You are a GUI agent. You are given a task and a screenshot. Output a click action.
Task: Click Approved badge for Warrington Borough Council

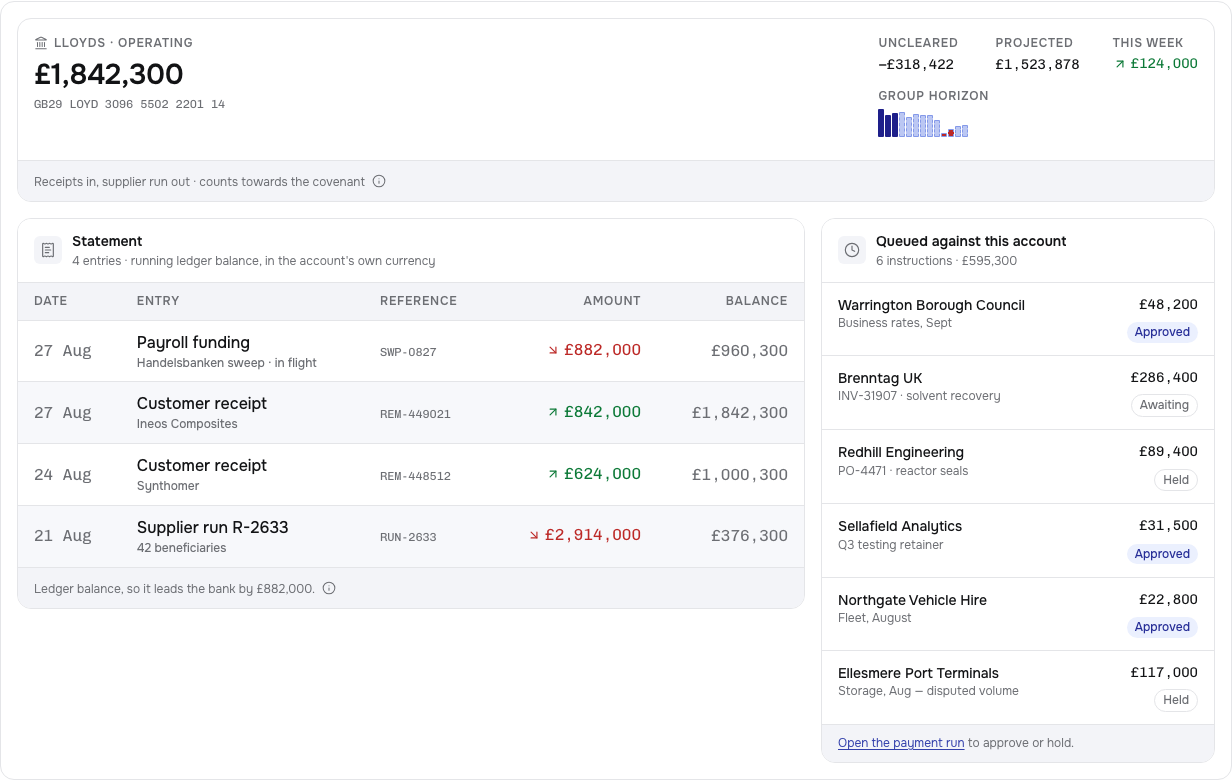pos(1162,332)
